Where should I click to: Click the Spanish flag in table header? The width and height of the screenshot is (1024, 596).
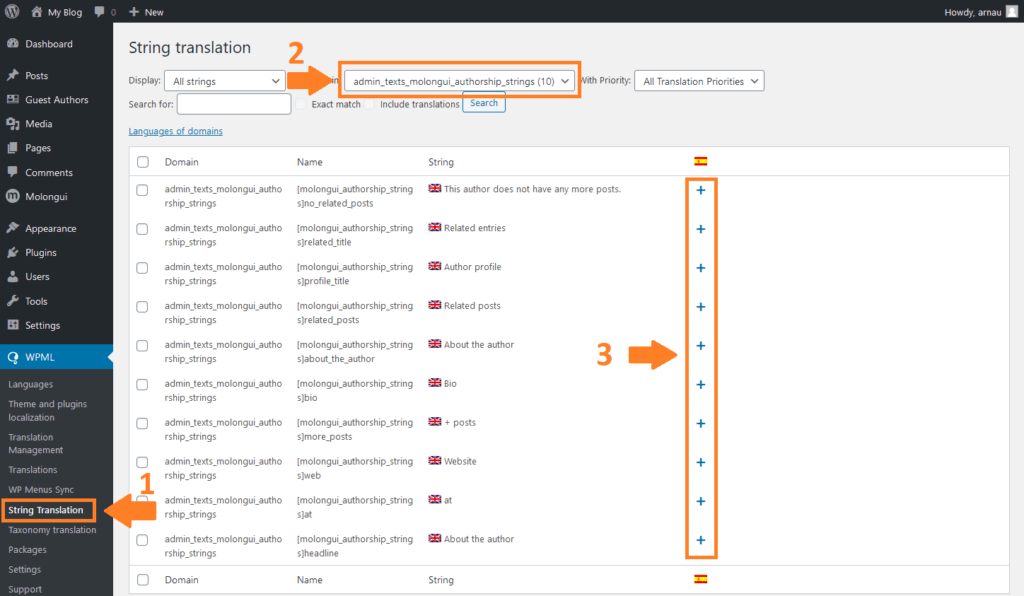tap(701, 161)
